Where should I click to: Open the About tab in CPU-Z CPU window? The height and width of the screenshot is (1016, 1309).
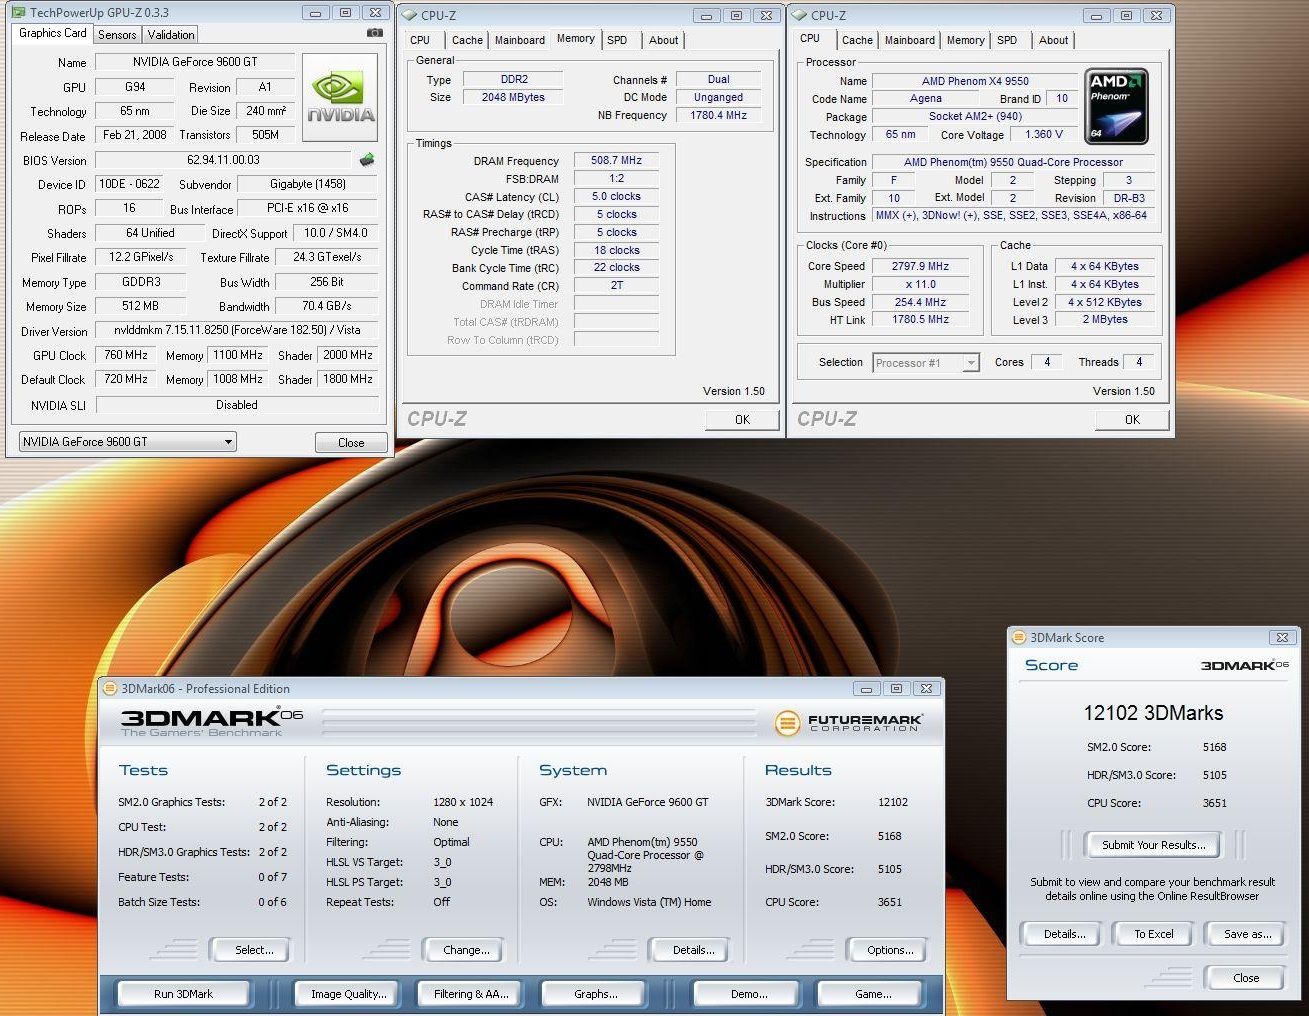coord(1053,40)
